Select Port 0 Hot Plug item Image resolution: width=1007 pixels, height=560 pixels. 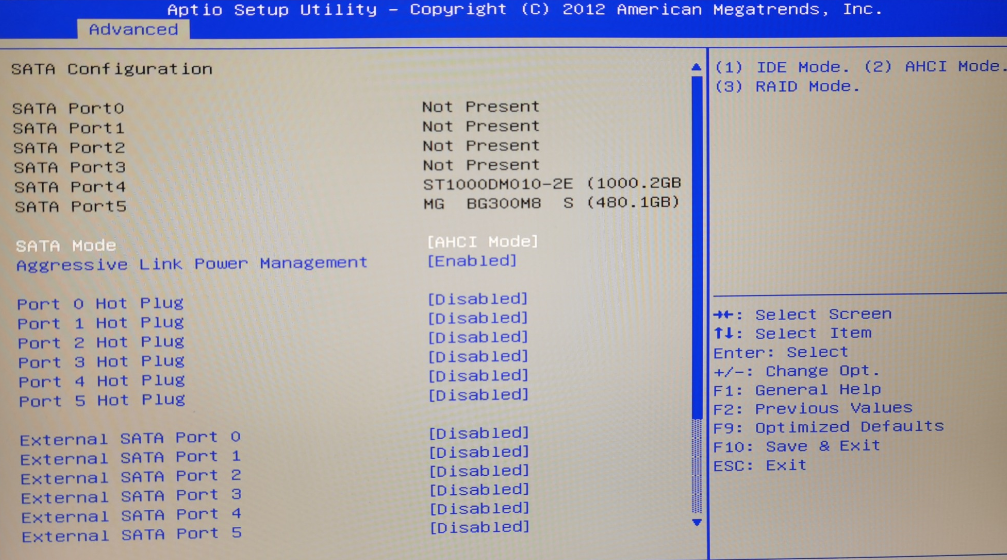101,303
